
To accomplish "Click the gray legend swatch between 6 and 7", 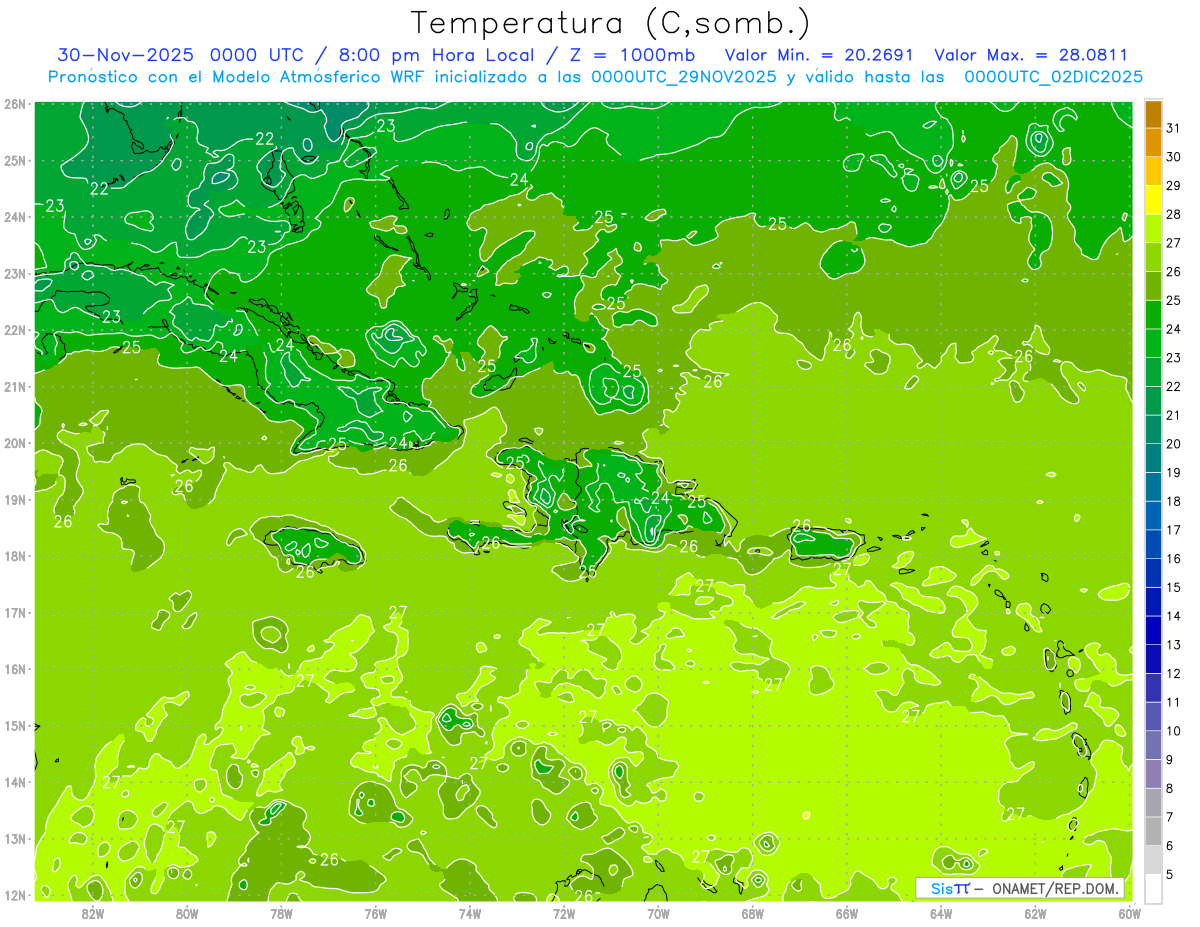I will tap(1153, 832).
